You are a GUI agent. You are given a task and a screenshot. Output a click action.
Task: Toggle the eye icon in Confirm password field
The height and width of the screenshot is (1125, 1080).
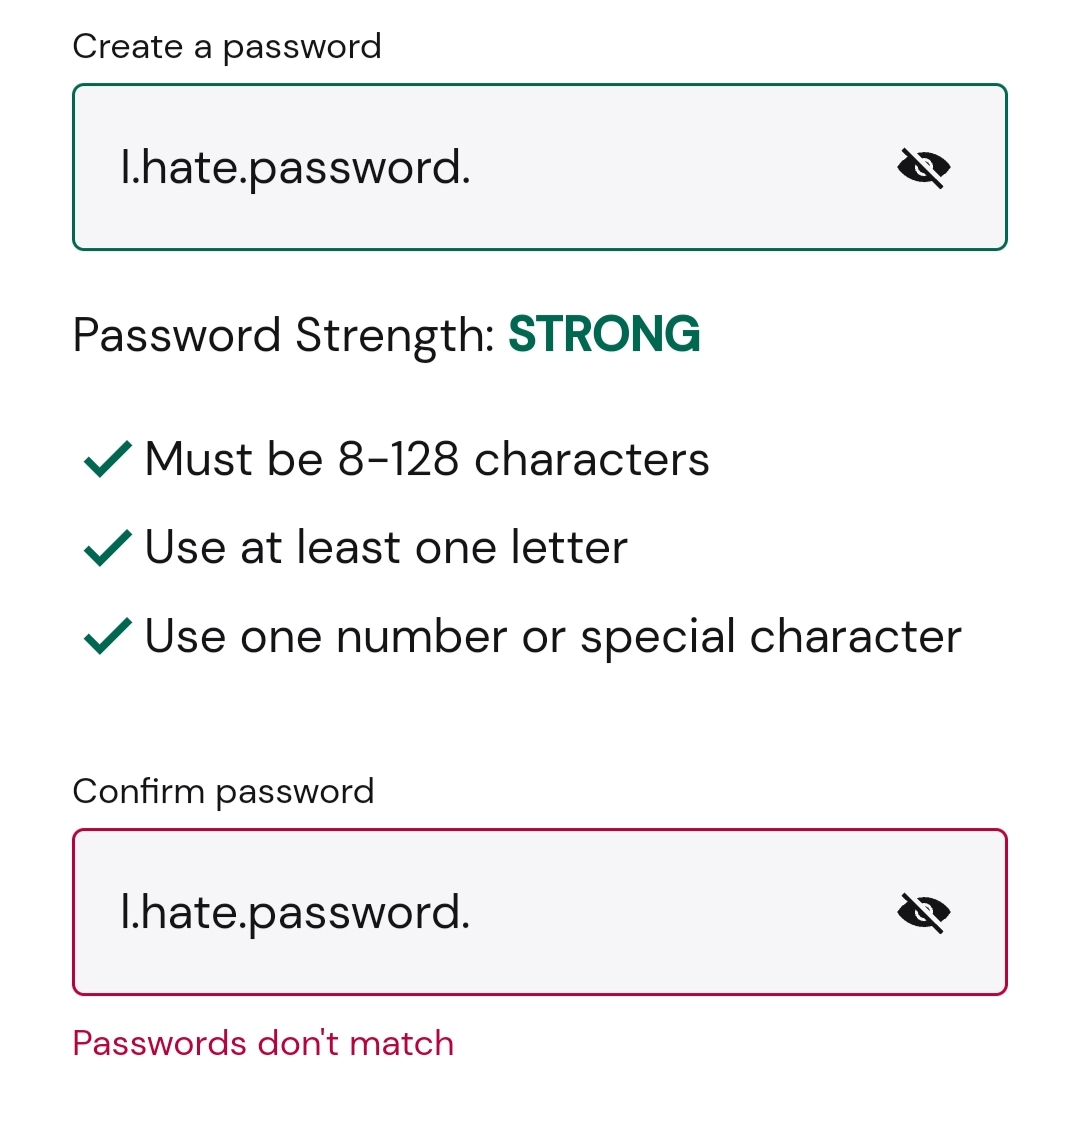pos(924,913)
